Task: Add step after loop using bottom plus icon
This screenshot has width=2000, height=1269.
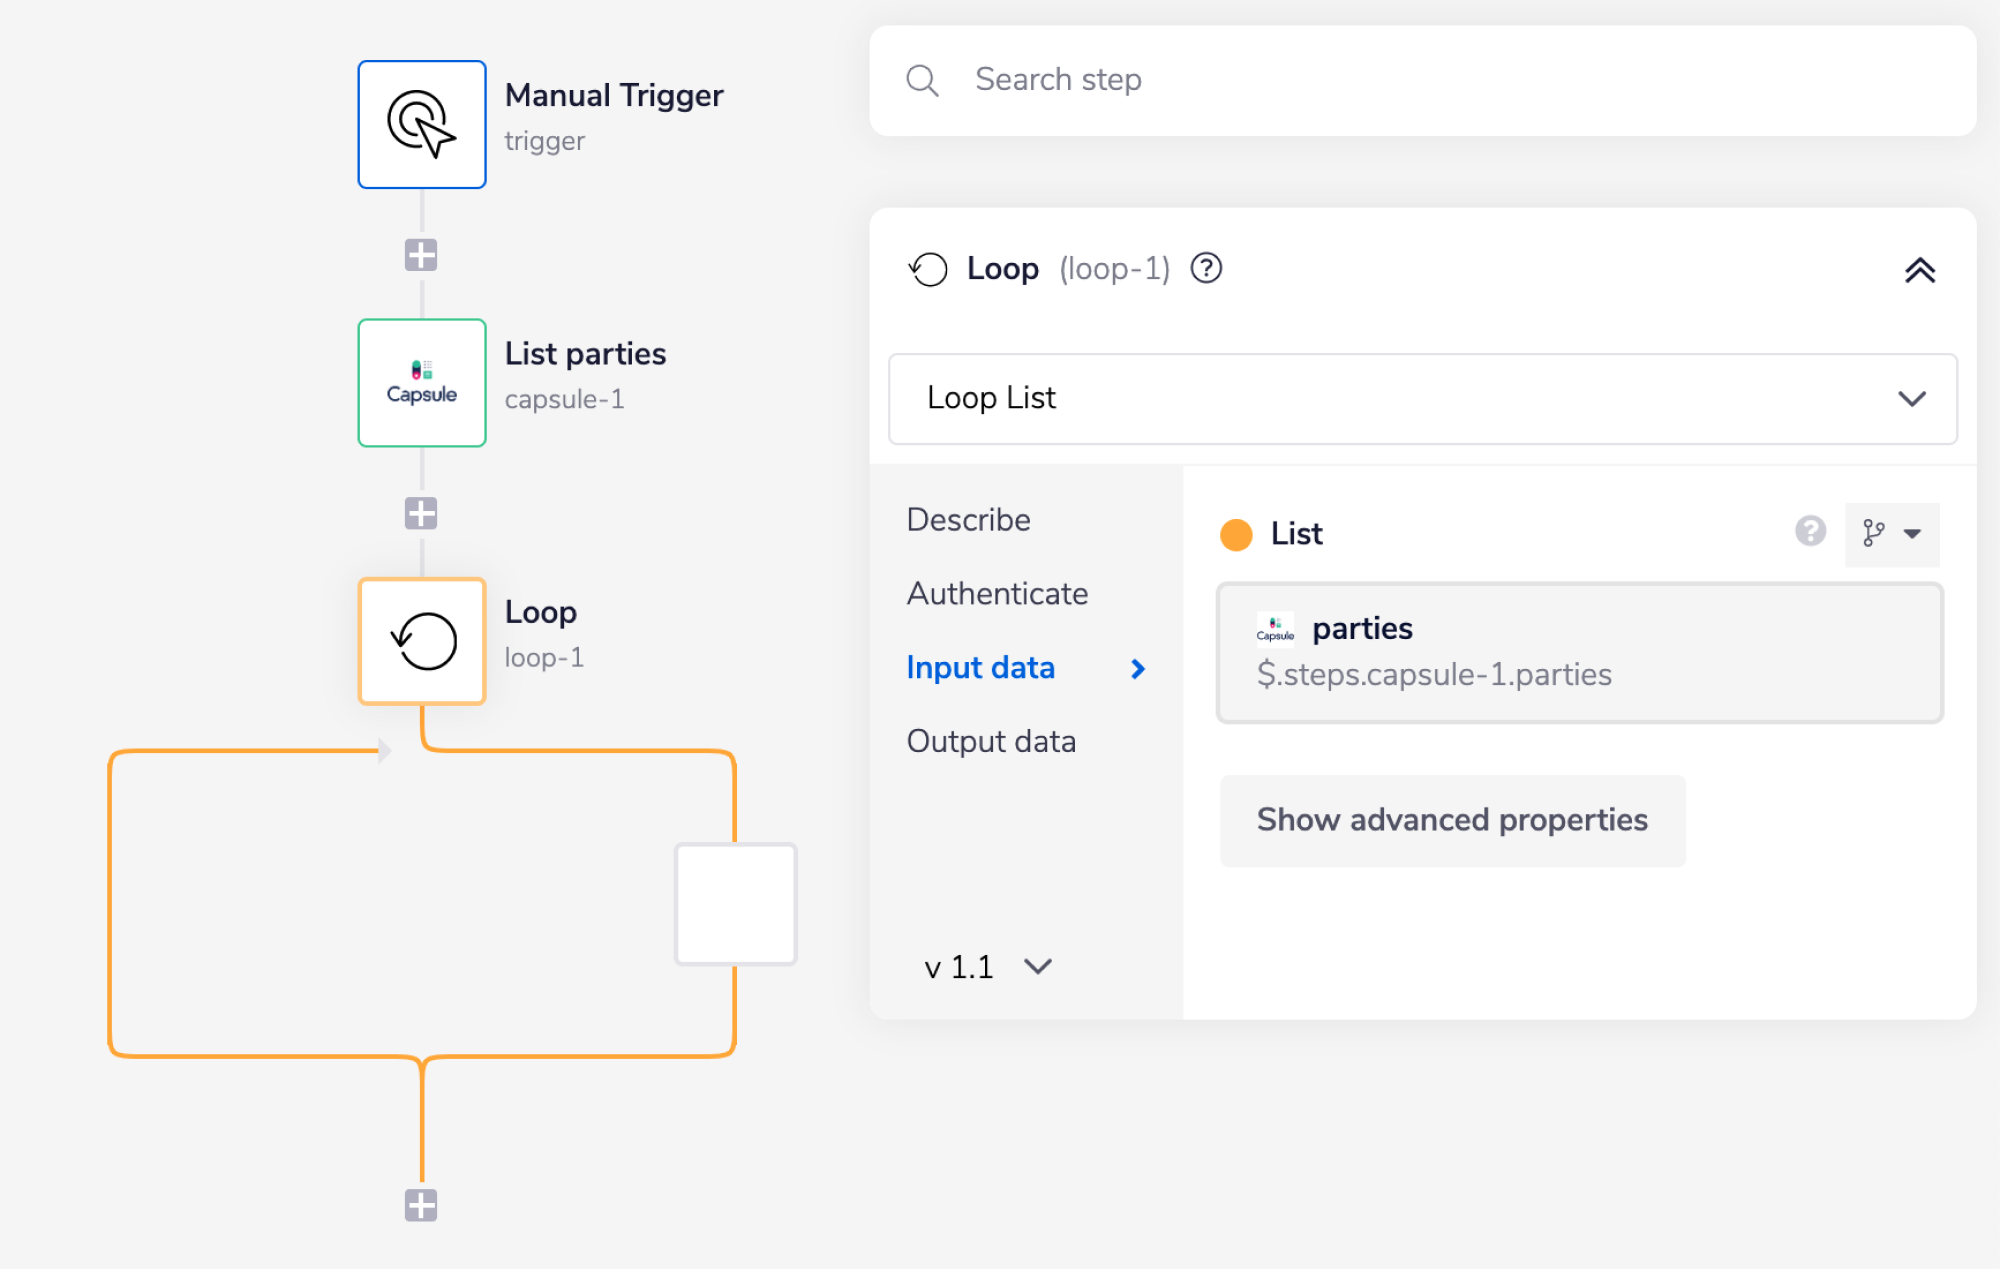Action: 421,1205
